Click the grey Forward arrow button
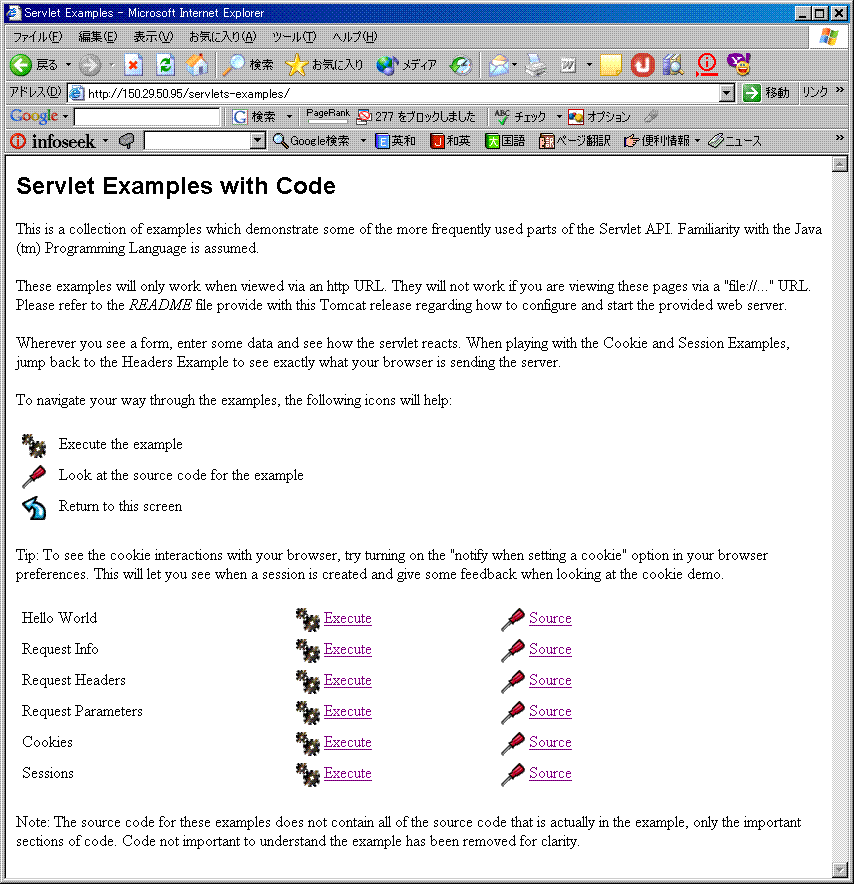The width and height of the screenshot is (854, 884). [x=89, y=65]
